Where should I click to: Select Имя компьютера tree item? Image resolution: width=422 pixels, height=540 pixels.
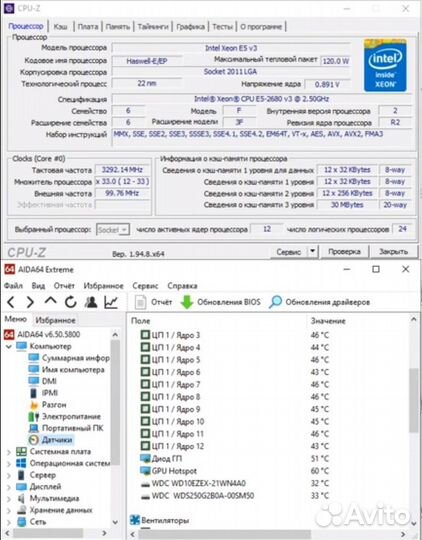(x=66, y=370)
